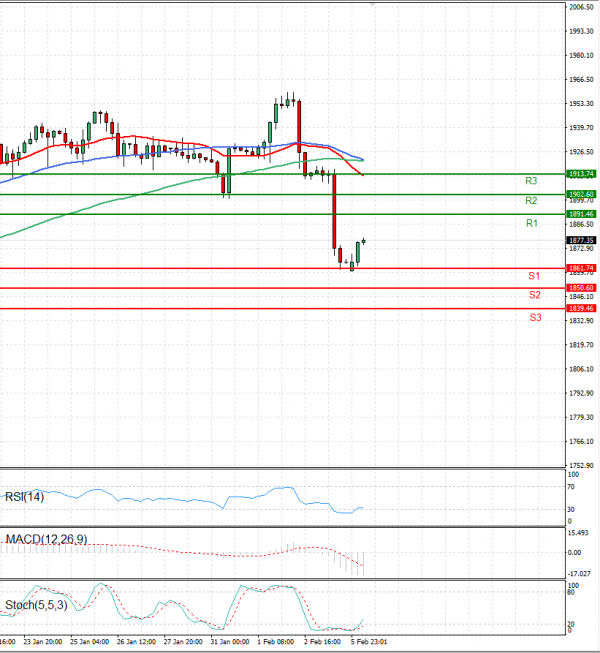Select the 1861.74 red price tag
The height and width of the screenshot is (653, 600).
[581, 268]
